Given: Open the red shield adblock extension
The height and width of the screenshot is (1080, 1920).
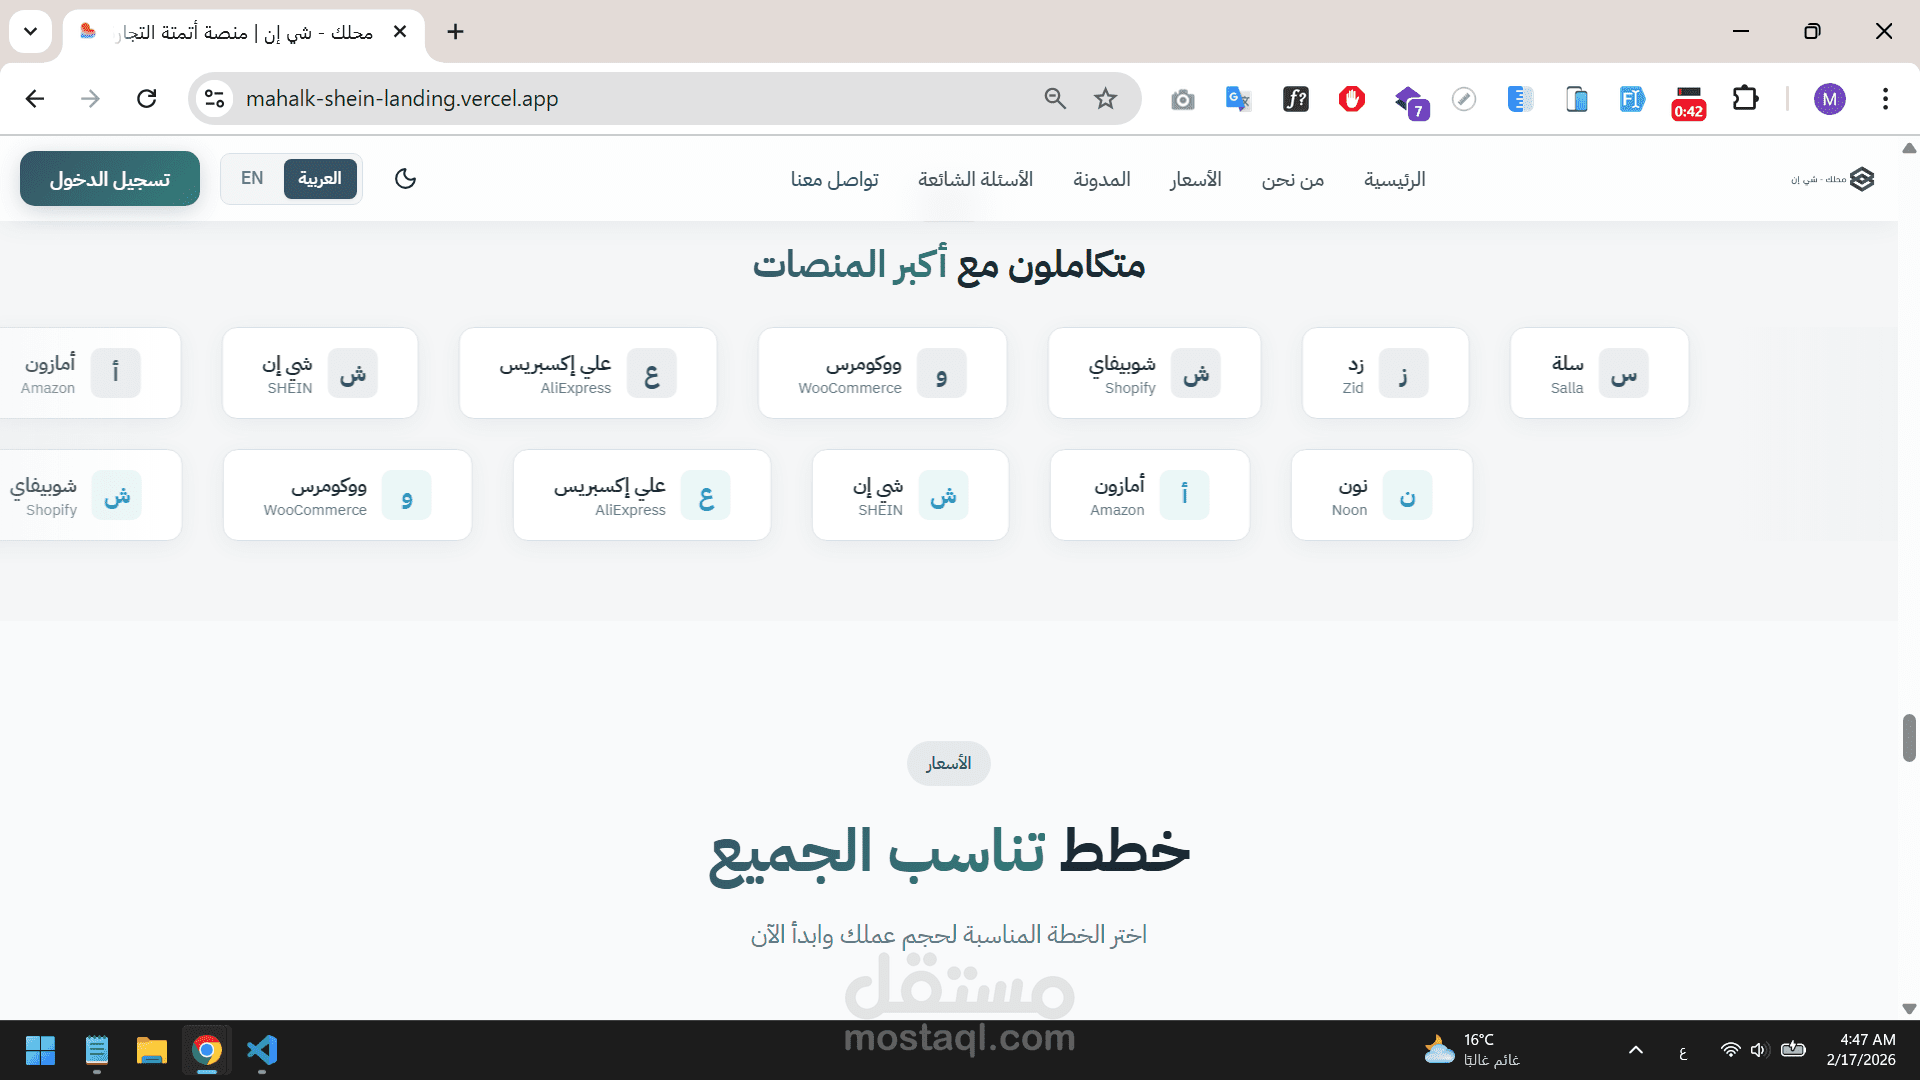Looking at the screenshot, I should coord(1352,99).
